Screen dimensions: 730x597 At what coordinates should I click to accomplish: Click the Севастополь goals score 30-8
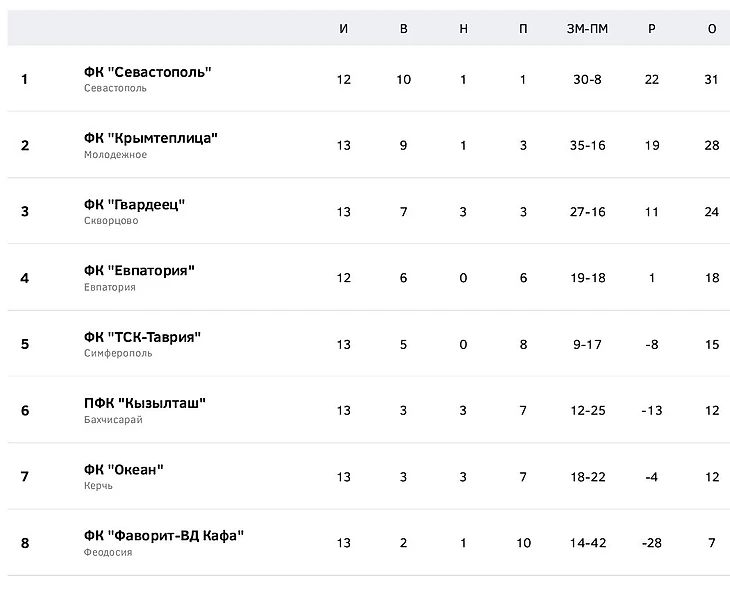tap(587, 80)
